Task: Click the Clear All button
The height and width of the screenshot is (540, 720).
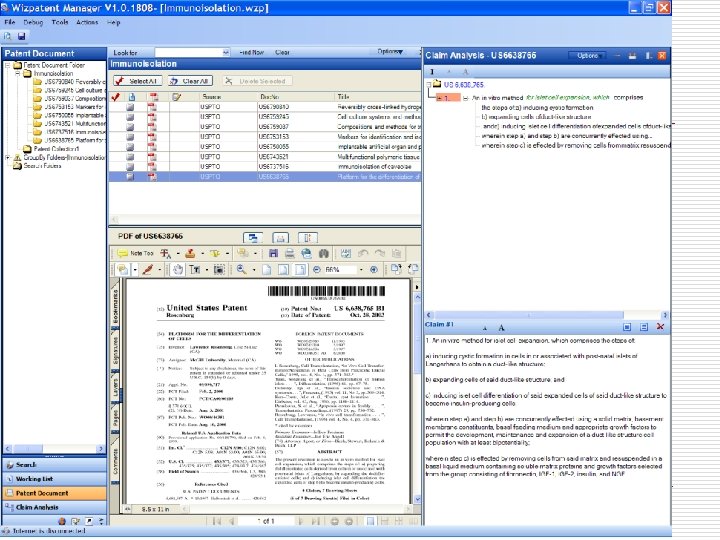Action: [x=190, y=81]
